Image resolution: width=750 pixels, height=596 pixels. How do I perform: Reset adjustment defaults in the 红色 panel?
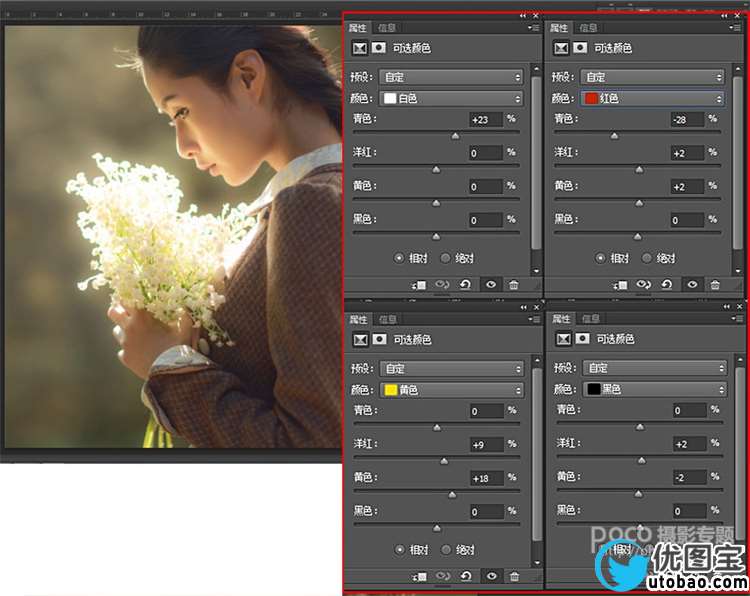point(666,285)
